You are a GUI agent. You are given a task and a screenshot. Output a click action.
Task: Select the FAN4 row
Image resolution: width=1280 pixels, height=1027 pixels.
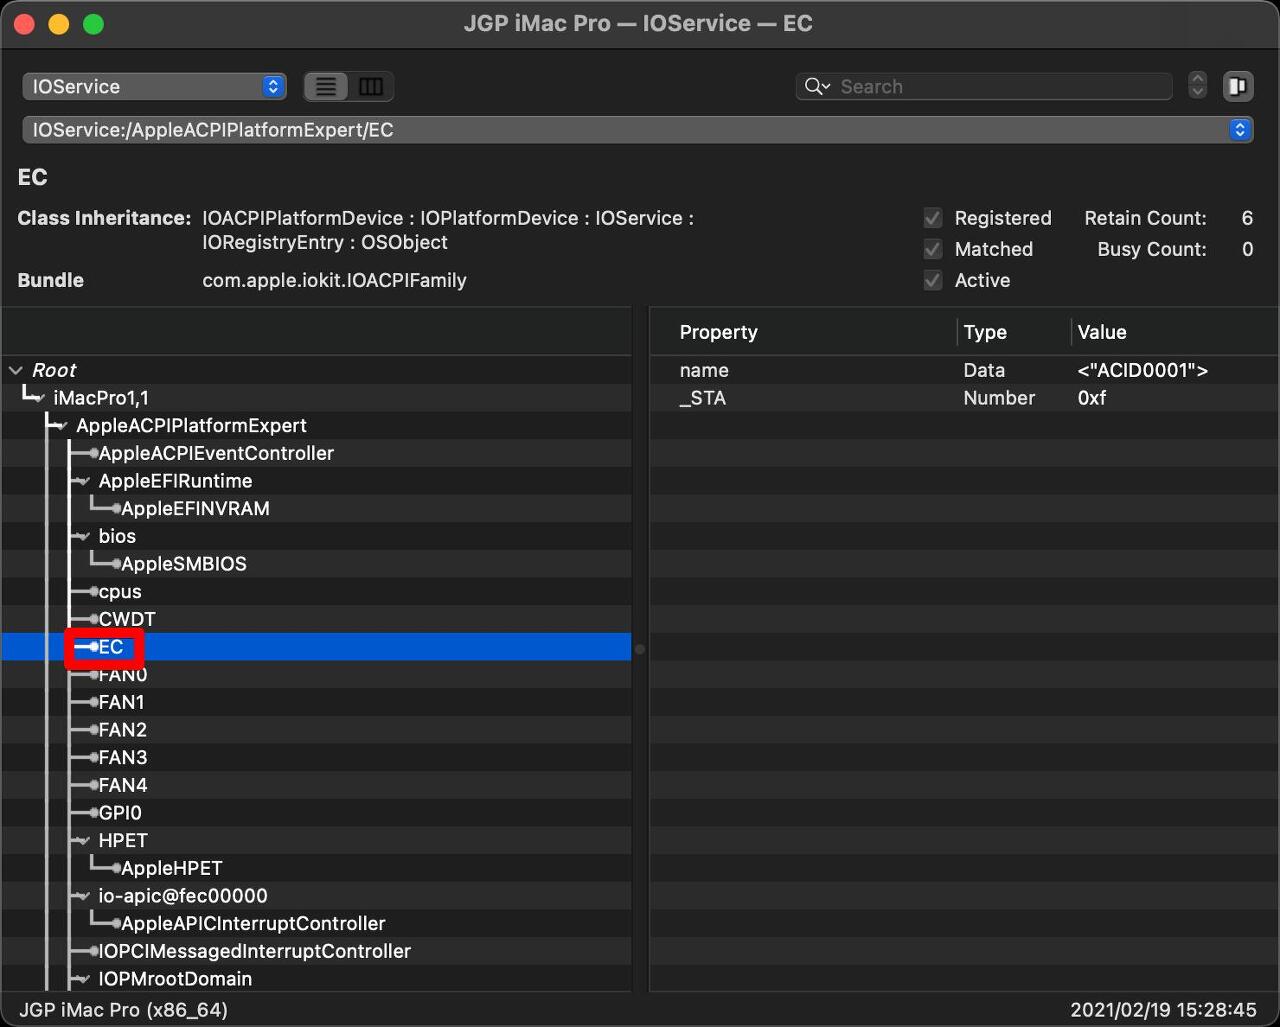pos(316,785)
